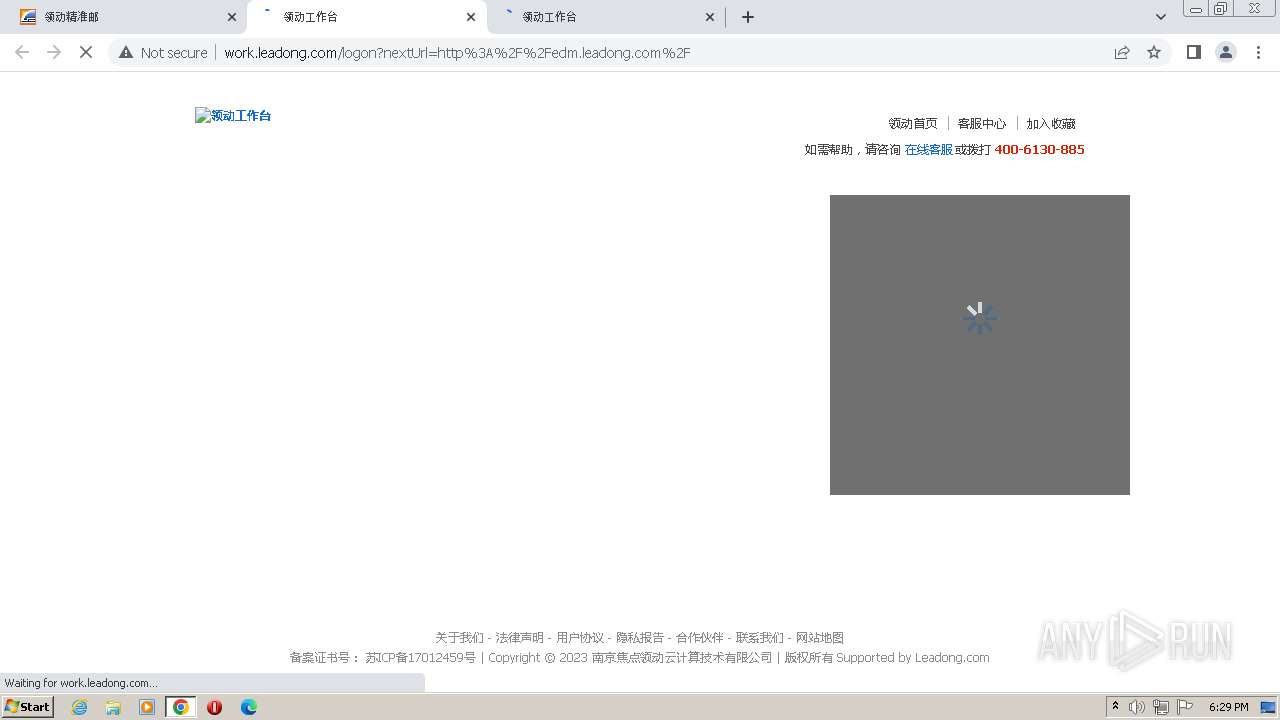Viewport: 1280px width, 720px height.
Task: Click the show desktop tray button
Action: click(1269, 707)
